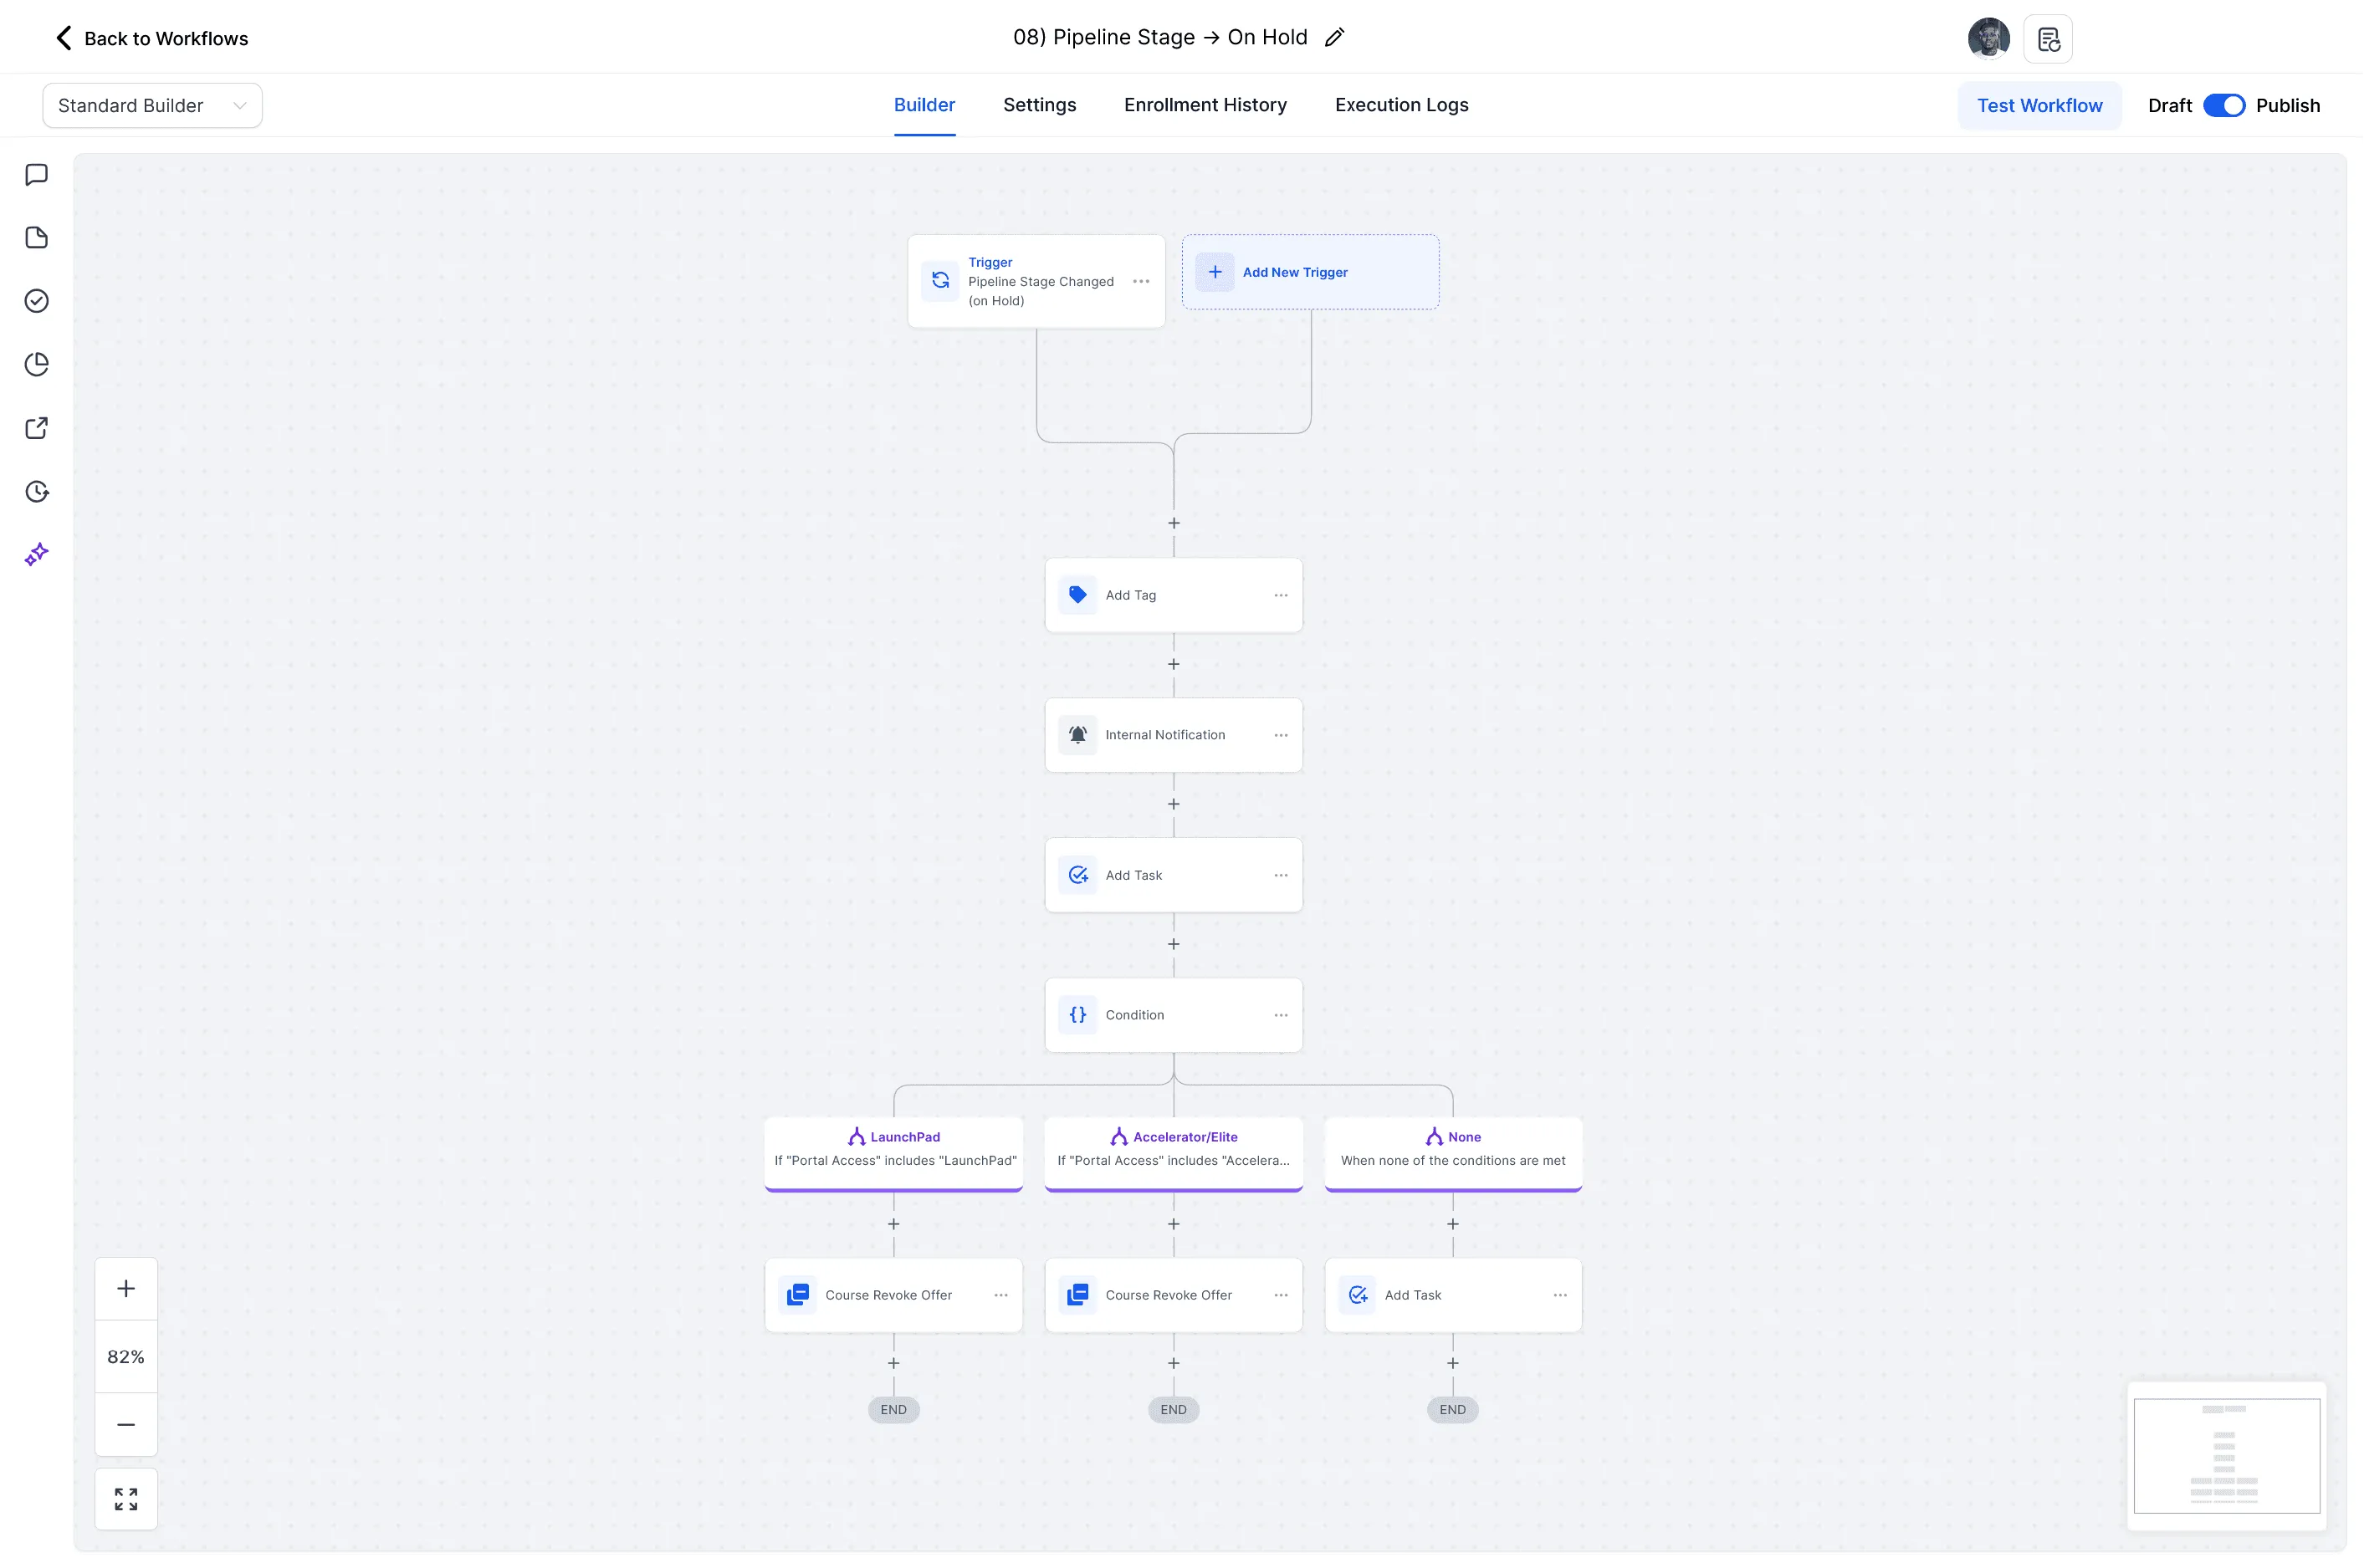The width and height of the screenshot is (2364, 1568).
Task: Click the pie chart stats icon
Action: (37, 365)
